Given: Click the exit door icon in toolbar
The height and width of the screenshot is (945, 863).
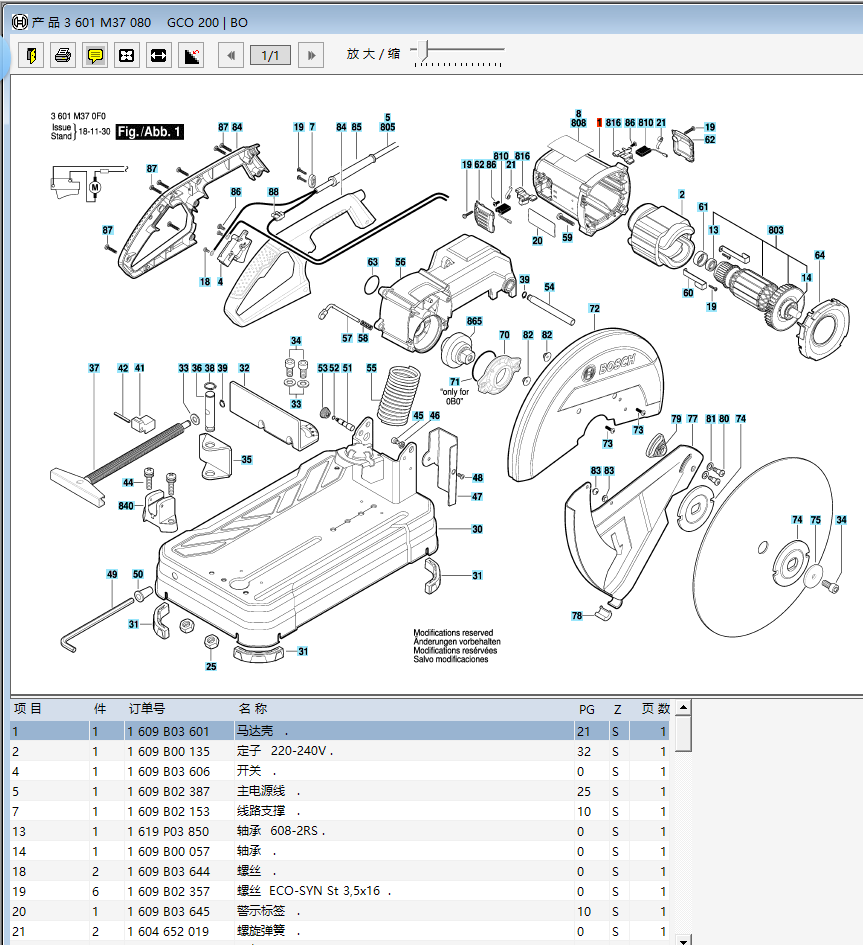Looking at the screenshot, I should 31,55.
